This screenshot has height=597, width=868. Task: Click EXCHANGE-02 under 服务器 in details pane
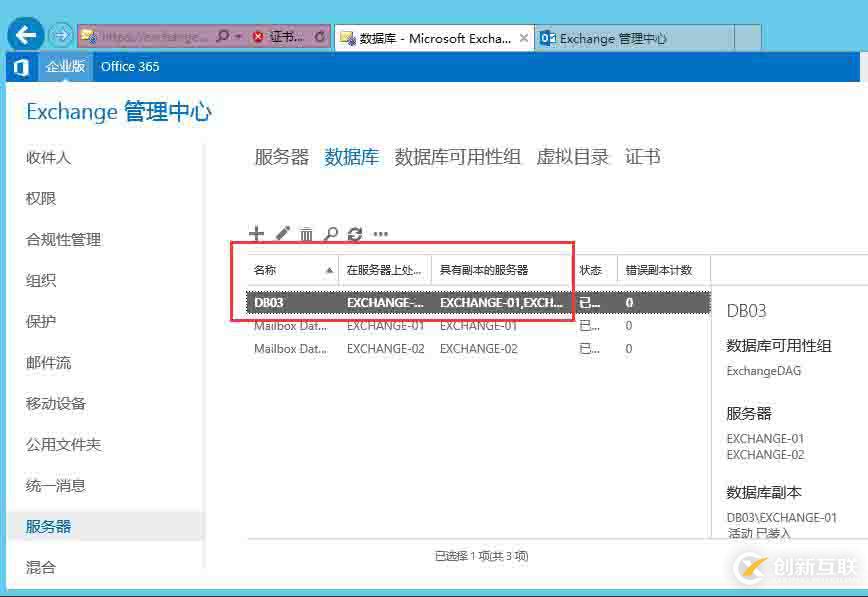[x=765, y=455]
